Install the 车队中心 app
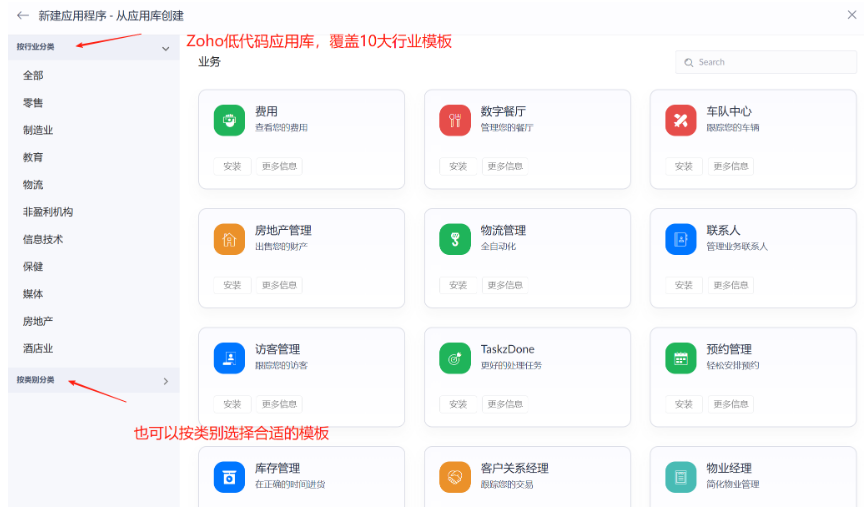865x515 pixels. (x=684, y=166)
